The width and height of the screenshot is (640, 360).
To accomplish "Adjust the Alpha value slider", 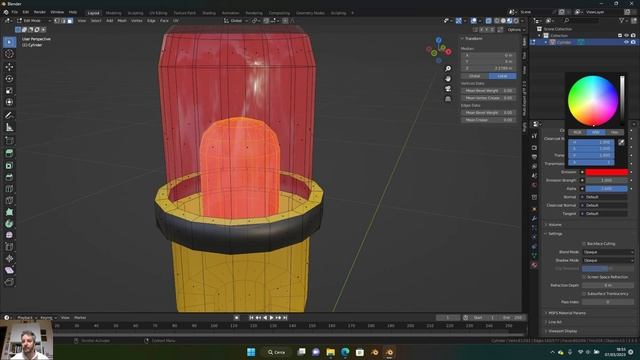I will click(x=606, y=189).
